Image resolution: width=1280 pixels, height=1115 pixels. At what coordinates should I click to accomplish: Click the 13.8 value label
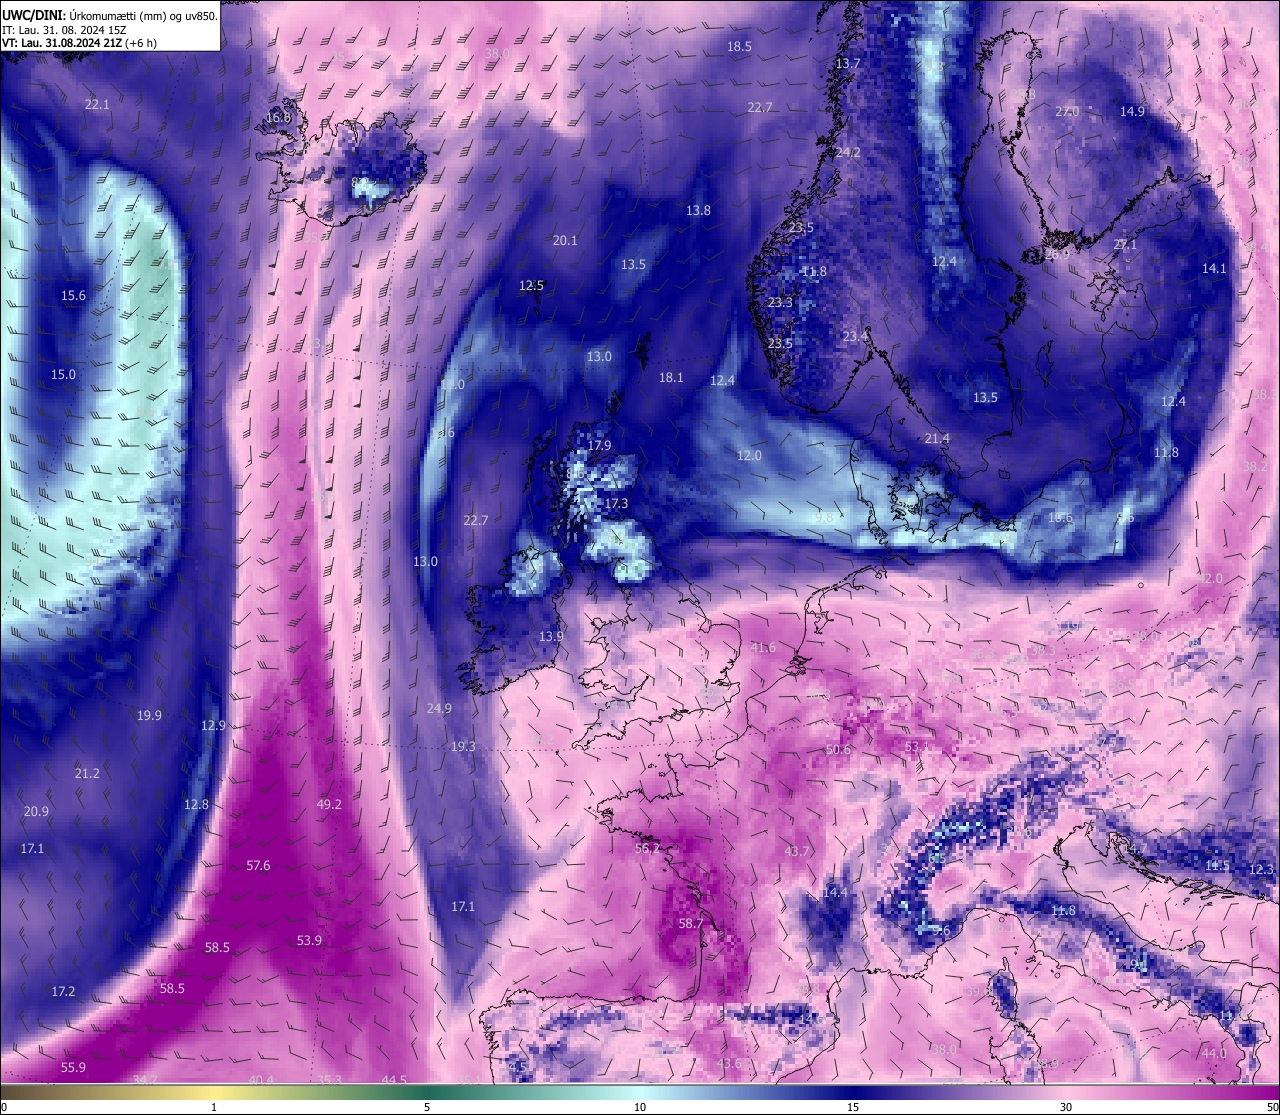pyautogui.click(x=698, y=211)
